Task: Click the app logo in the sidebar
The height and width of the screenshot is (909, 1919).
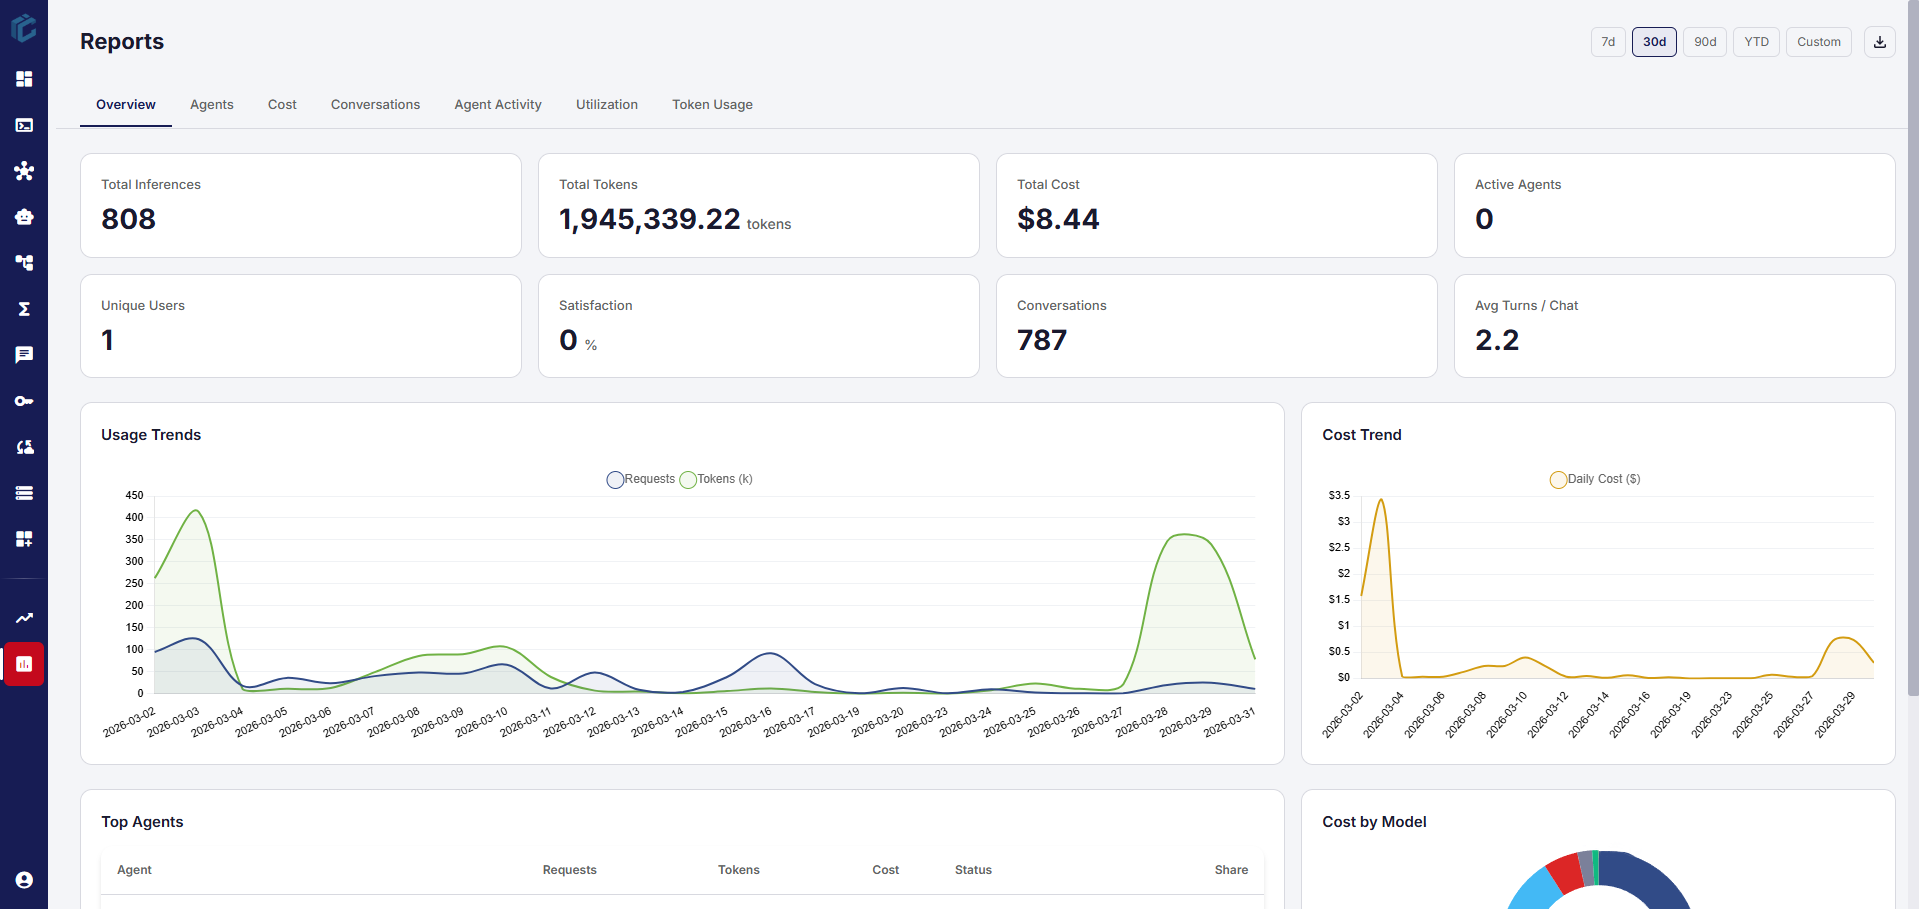Action: [24, 28]
